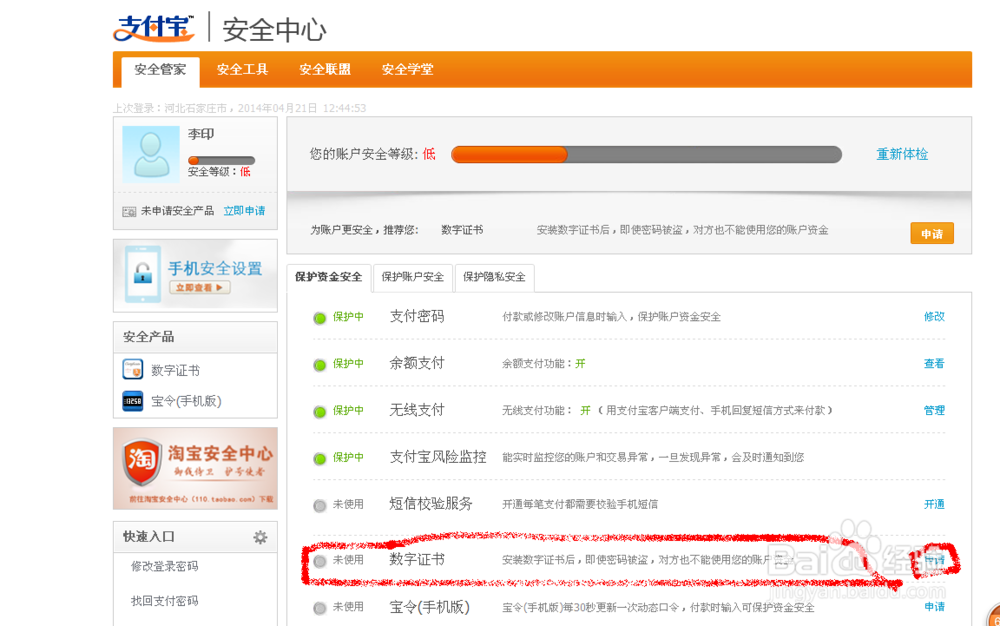Click the 宝令(手机版) link in 安全产品 list
The image size is (1000, 626).
click(186, 401)
